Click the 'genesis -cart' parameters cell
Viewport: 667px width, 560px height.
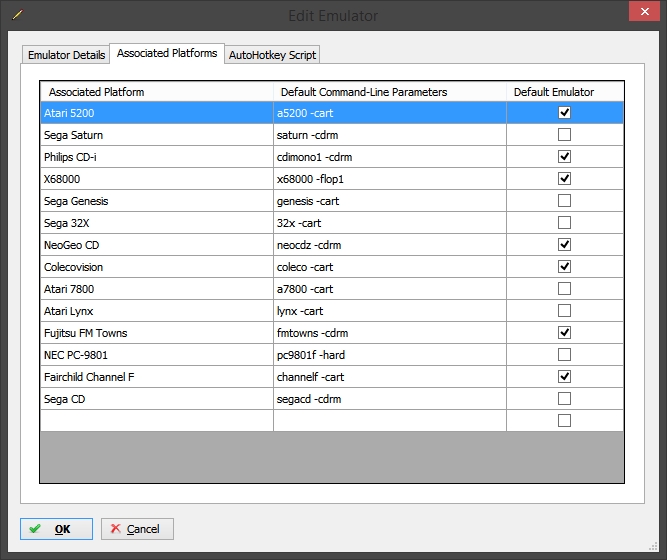click(x=390, y=201)
